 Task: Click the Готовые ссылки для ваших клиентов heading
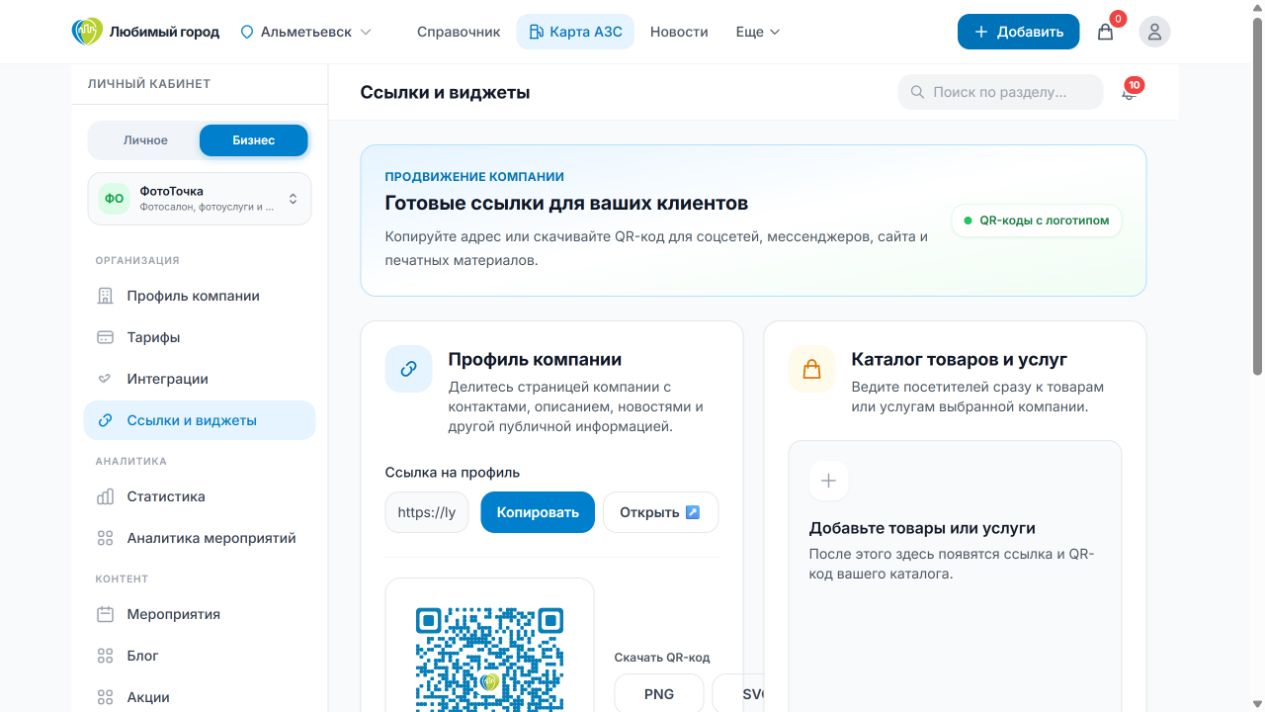pos(567,203)
